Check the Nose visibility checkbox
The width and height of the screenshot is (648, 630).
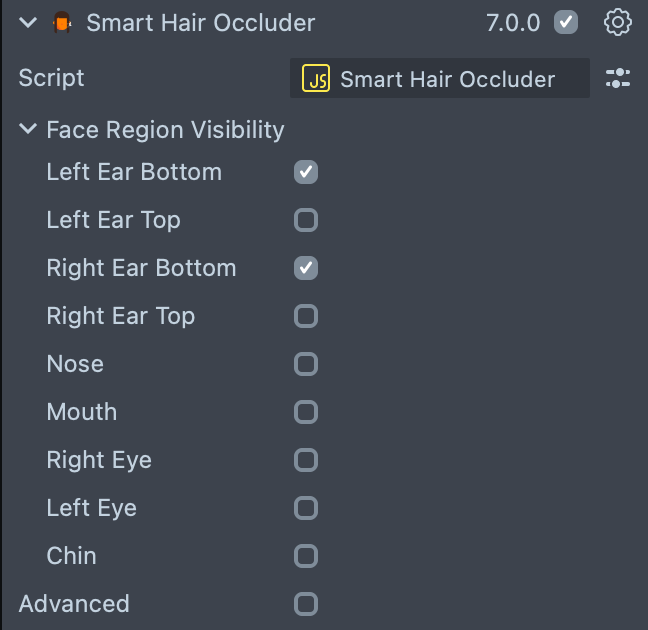point(306,364)
